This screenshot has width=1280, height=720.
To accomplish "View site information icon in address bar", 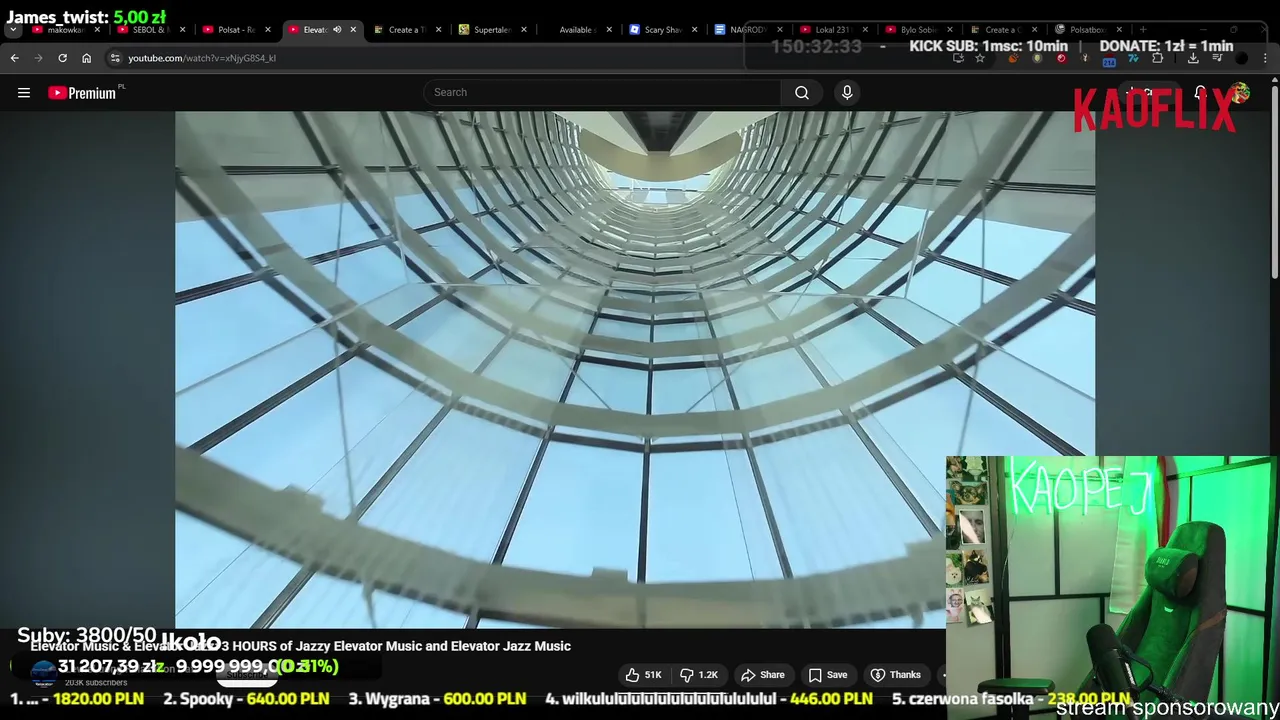I will (x=115, y=58).
